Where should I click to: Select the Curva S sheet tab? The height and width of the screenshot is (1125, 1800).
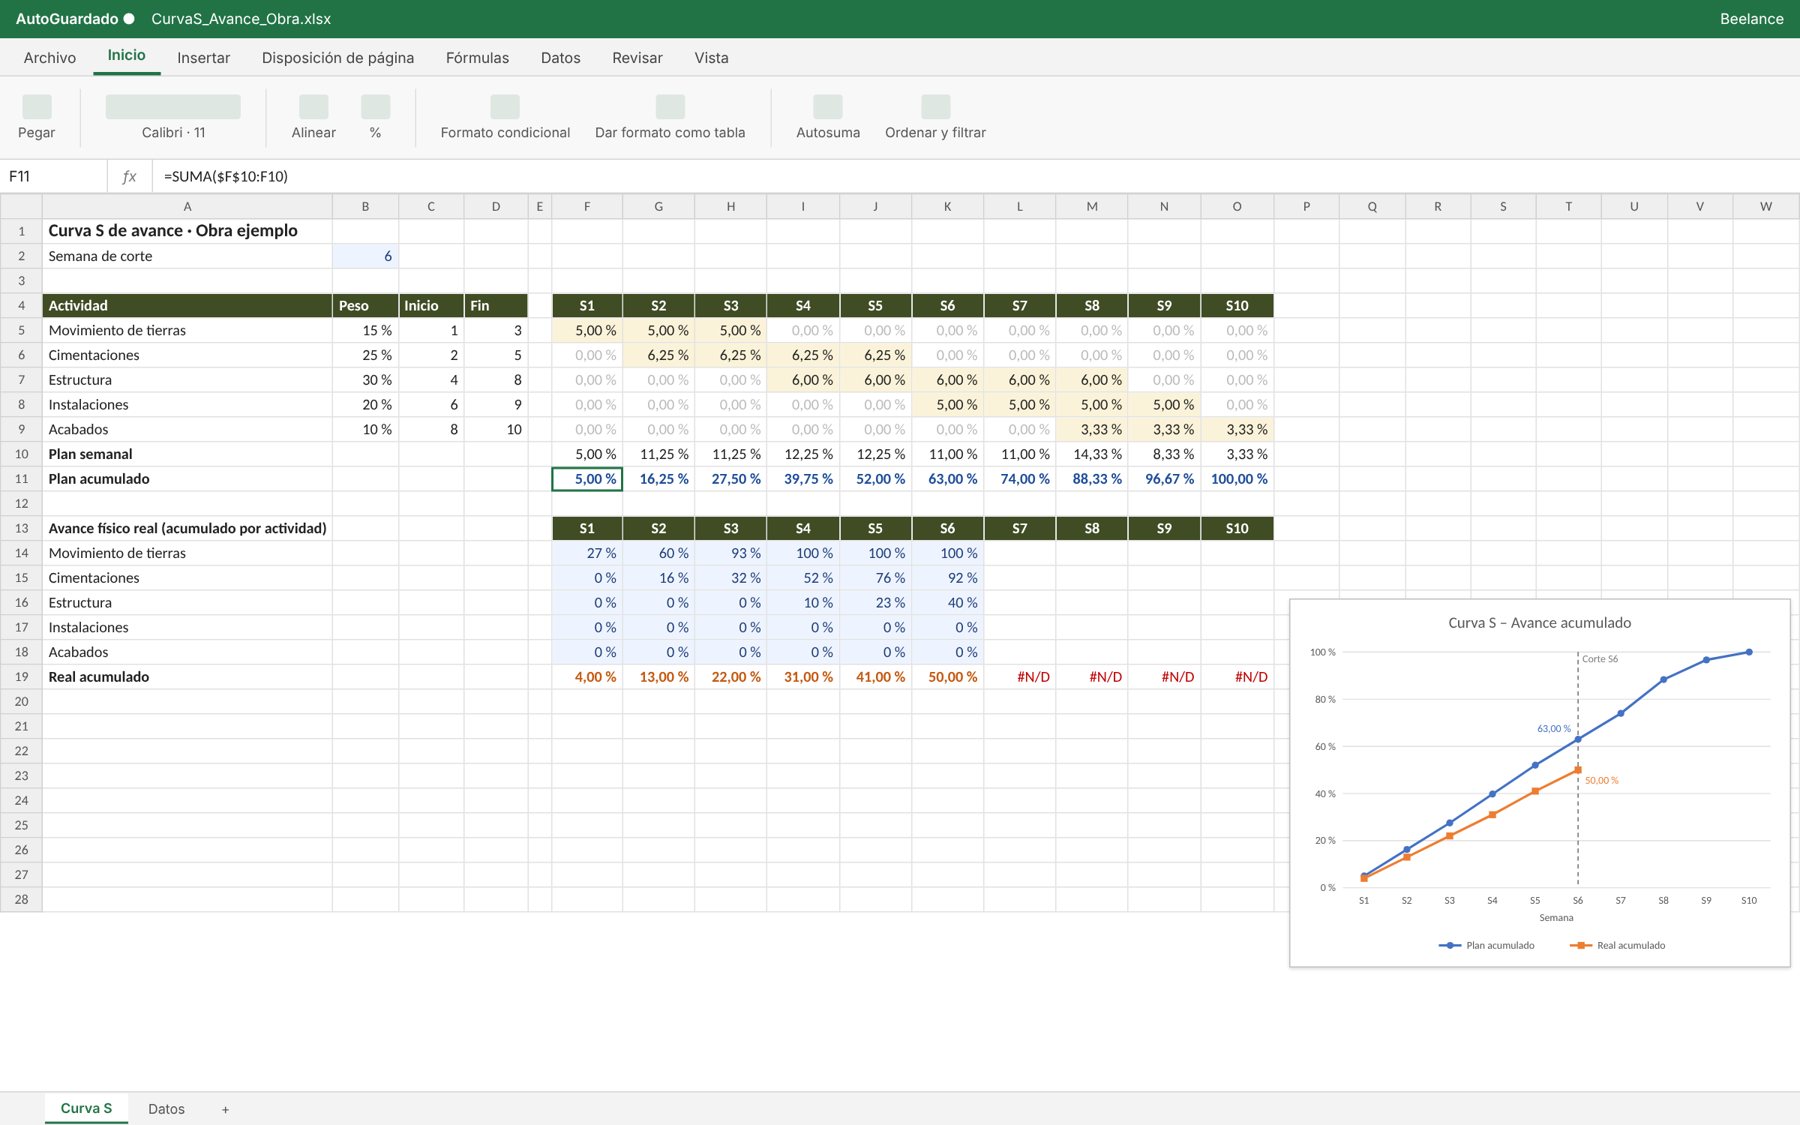[86, 1108]
